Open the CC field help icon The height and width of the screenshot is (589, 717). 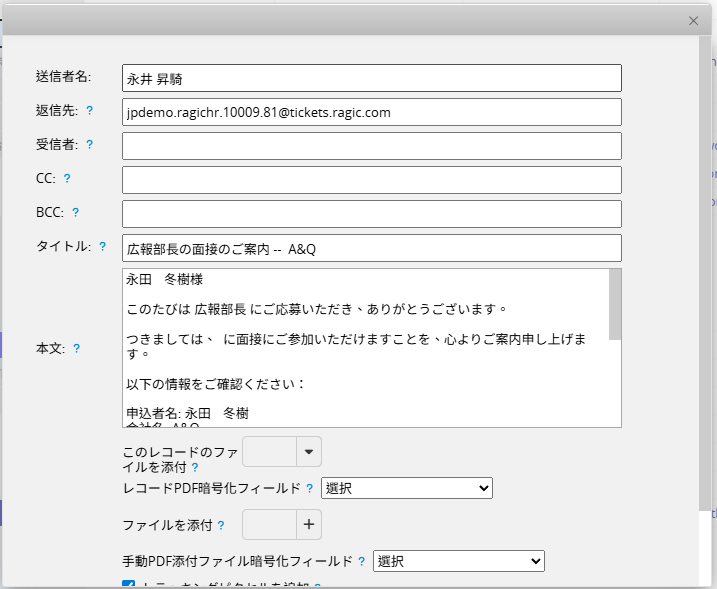(x=67, y=179)
